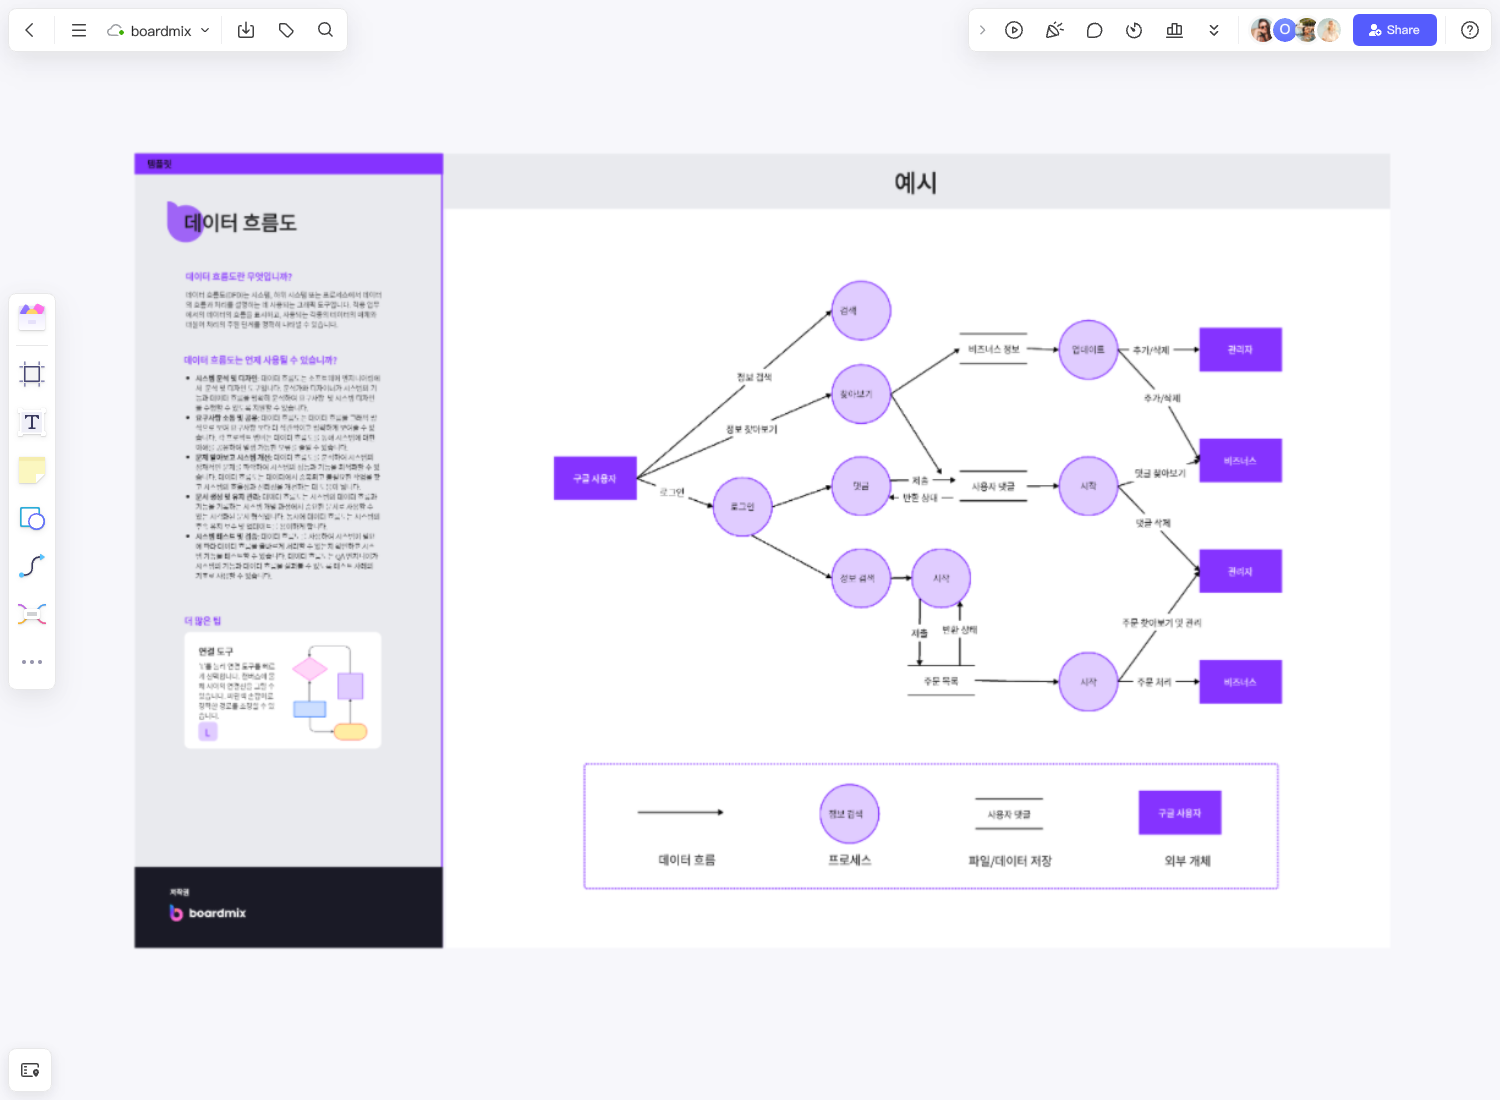Select the Shape tool
1500x1100 pixels.
tap(32, 518)
